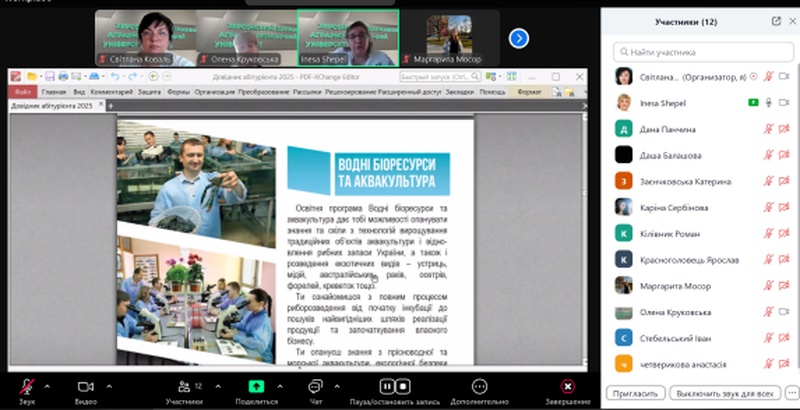This screenshot has height=410, width=800.
Task: Switch to the Главная ribbon tab
Action: 54,92
